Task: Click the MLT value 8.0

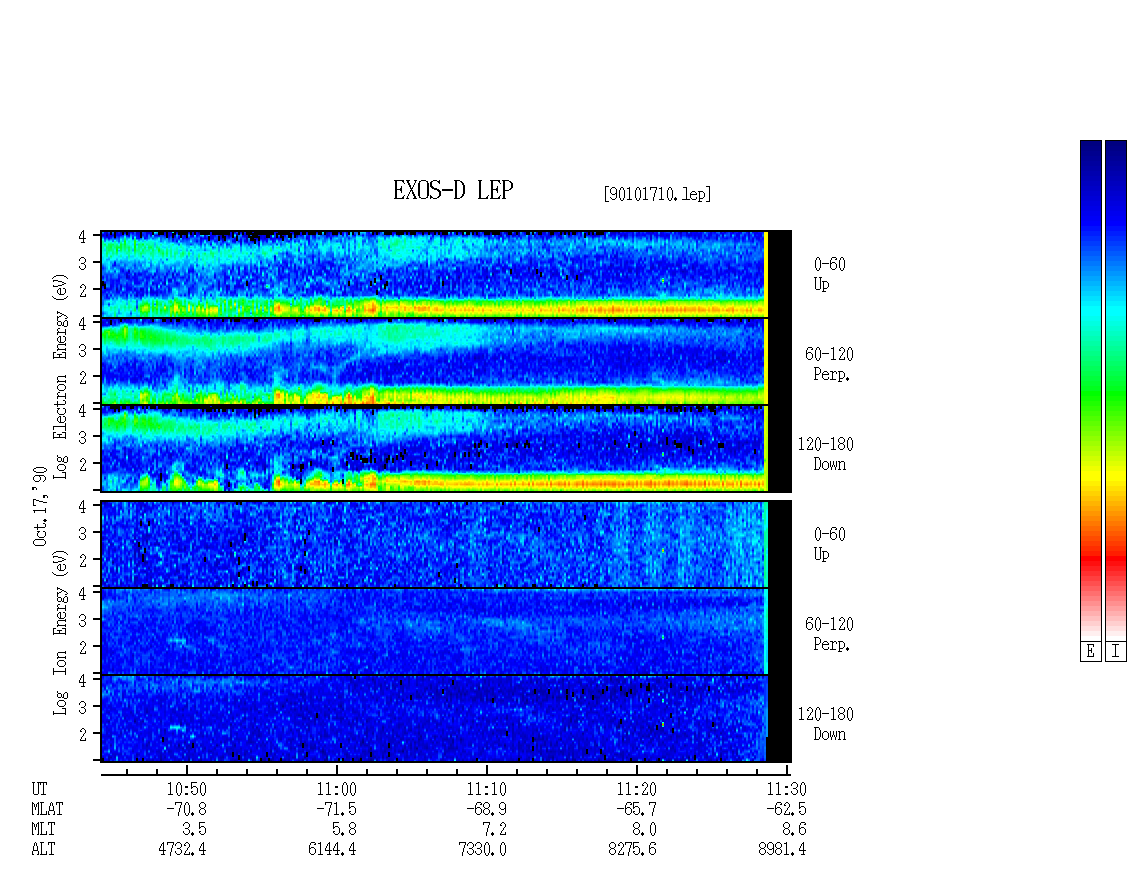Action: click(x=644, y=830)
